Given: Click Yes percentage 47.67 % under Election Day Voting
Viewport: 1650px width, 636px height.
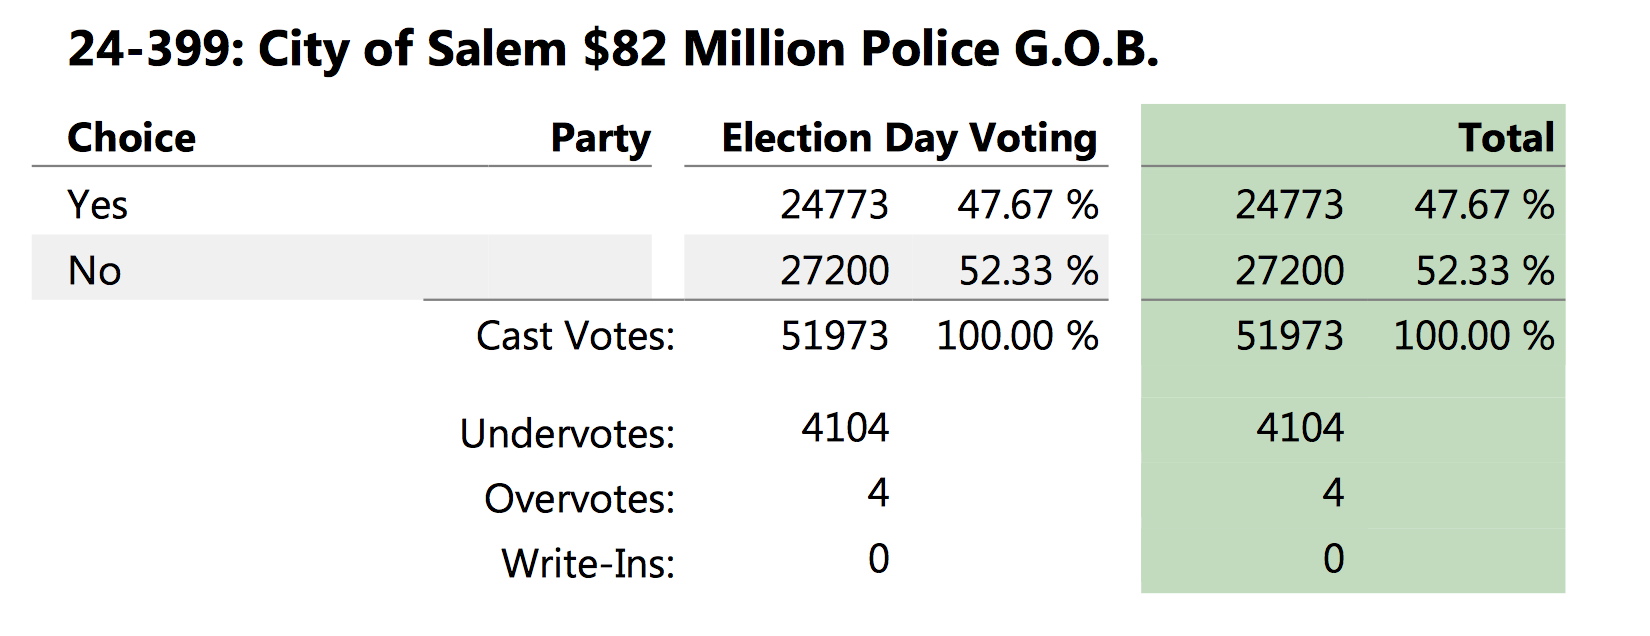Looking at the screenshot, I should tap(1027, 205).
